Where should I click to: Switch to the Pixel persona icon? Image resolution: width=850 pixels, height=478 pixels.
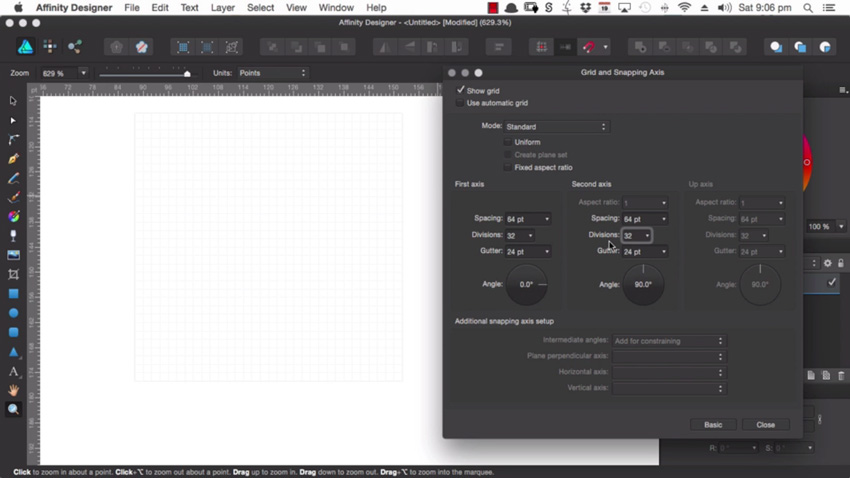coord(50,47)
